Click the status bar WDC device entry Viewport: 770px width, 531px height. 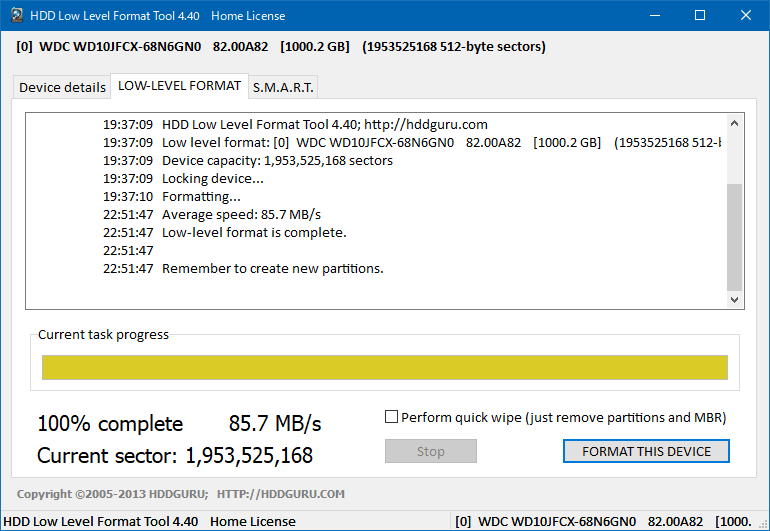point(603,521)
